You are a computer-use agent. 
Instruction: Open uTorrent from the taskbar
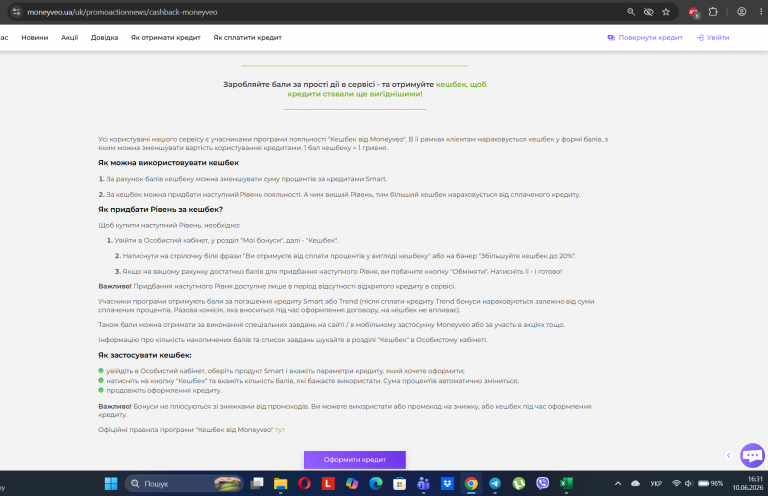pyautogui.click(x=519, y=484)
